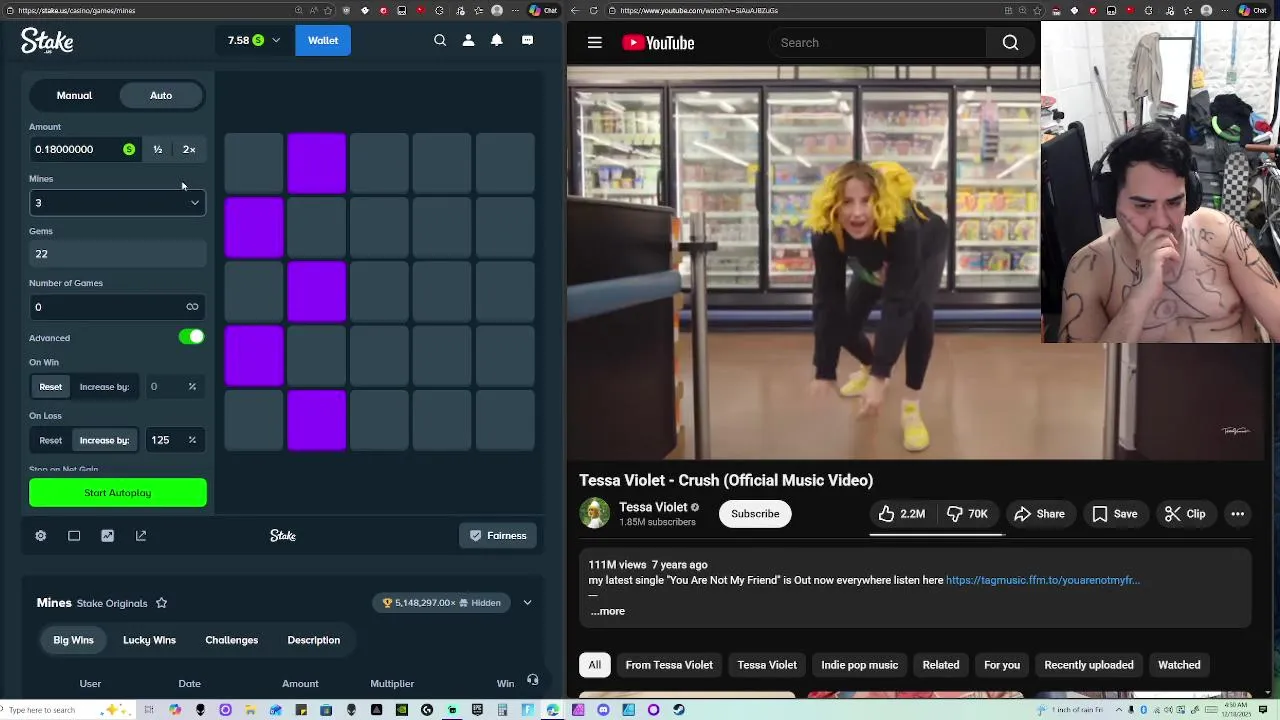Save the video to a playlist
Viewport: 1280px width, 720px height.
point(1115,514)
